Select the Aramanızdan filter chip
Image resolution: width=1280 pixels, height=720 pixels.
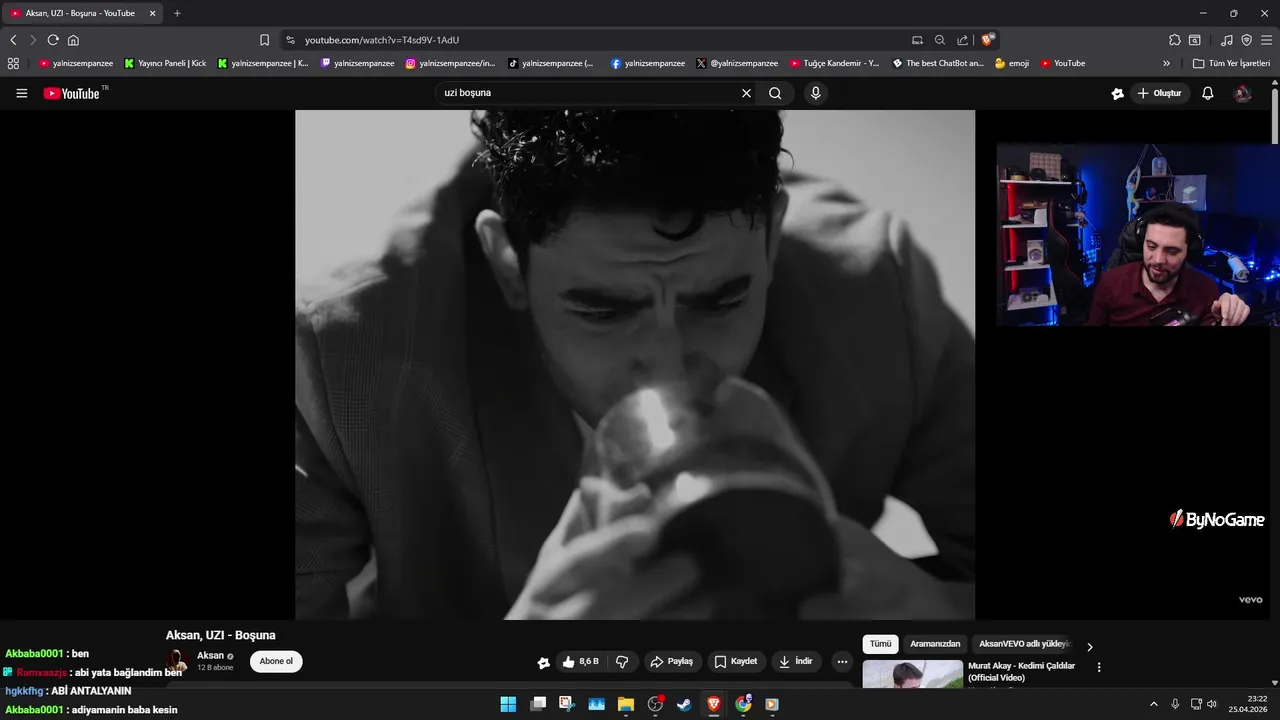pos(935,644)
